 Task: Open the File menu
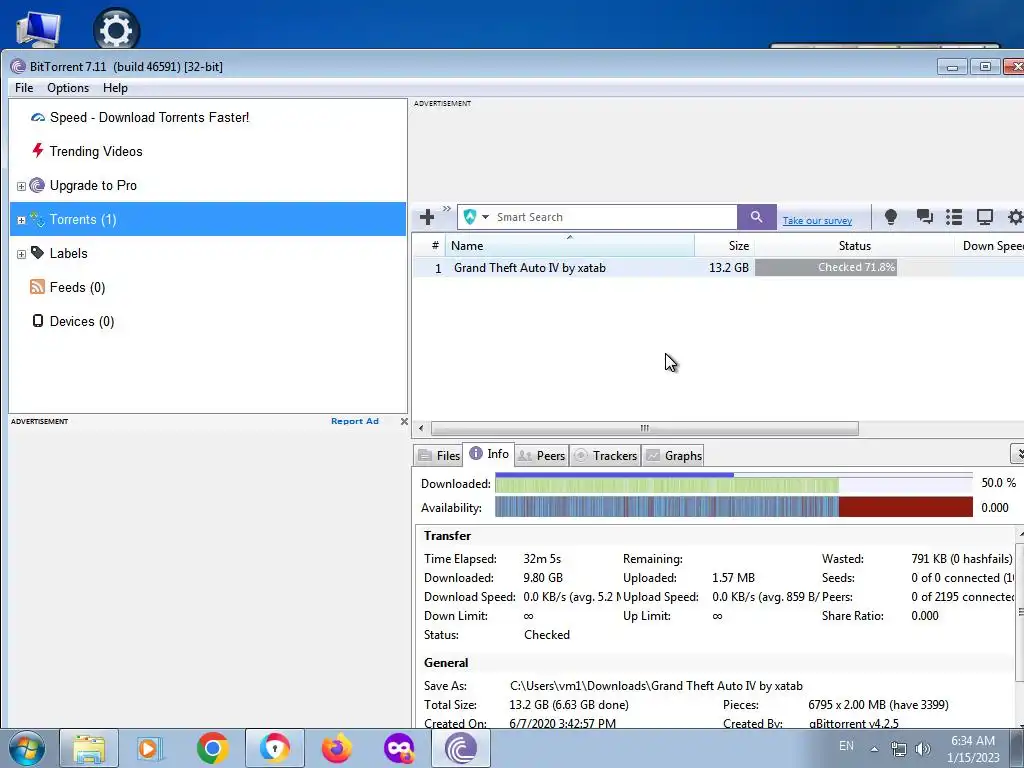pos(24,88)
